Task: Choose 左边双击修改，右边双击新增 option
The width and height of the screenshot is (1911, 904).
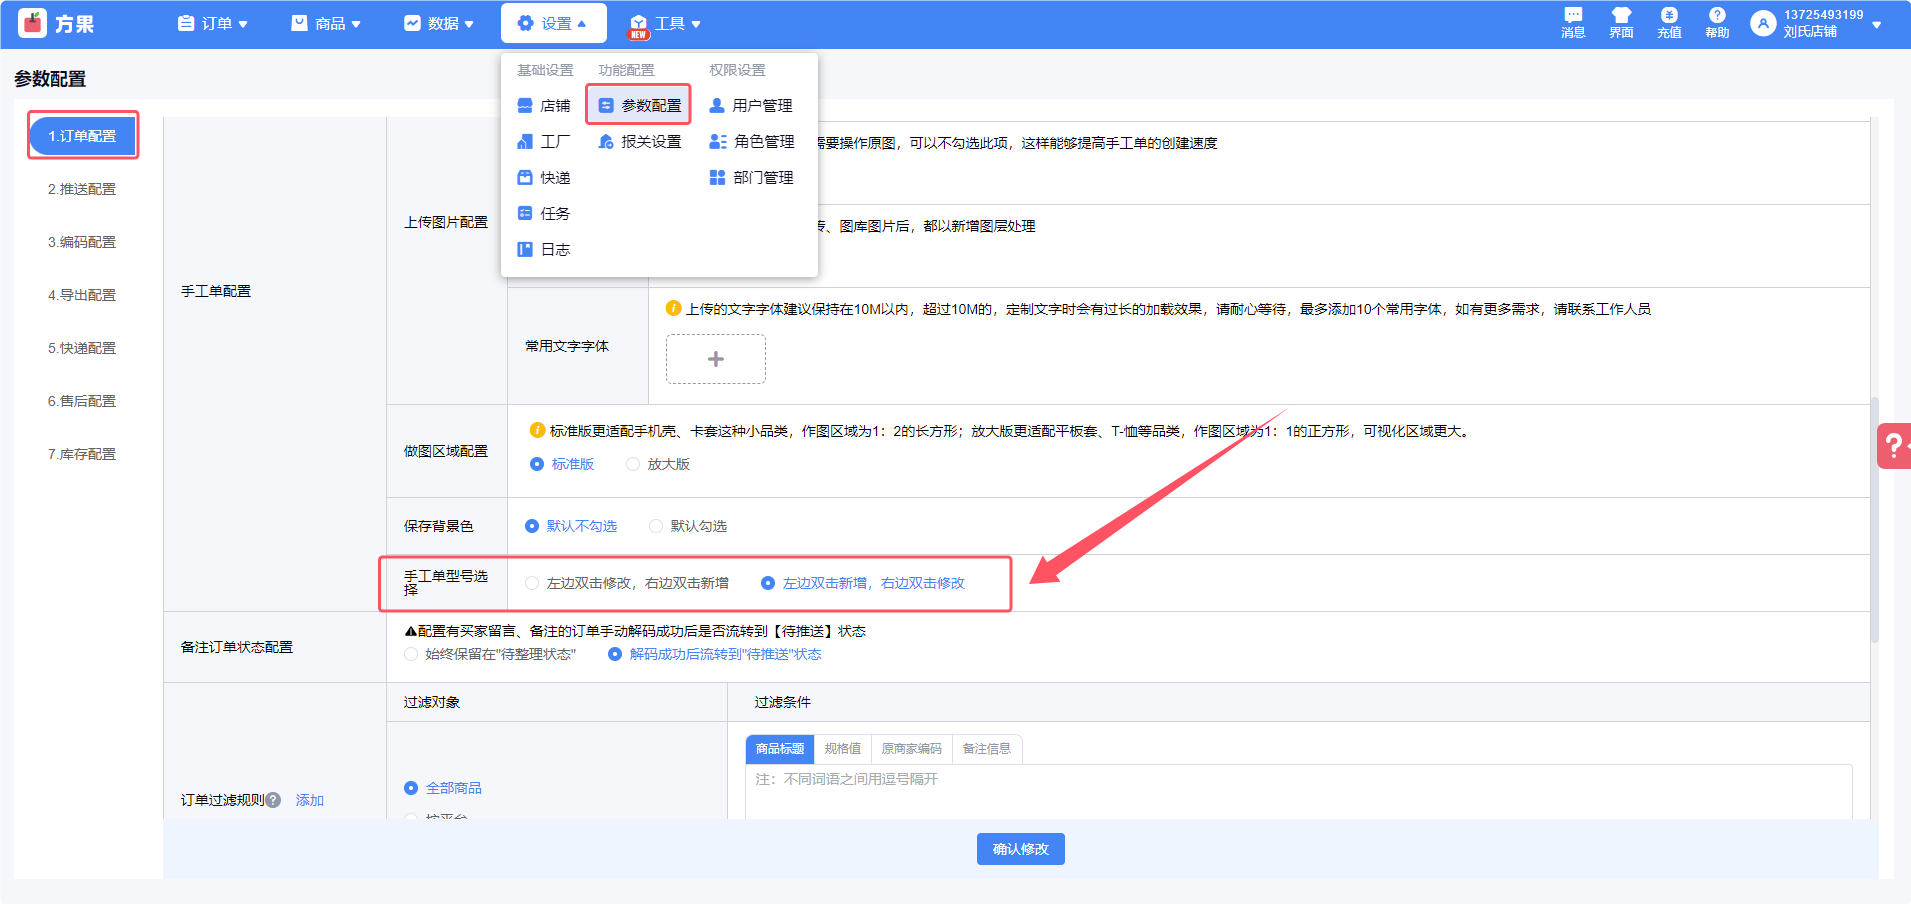Action: [x=532, y=583]
